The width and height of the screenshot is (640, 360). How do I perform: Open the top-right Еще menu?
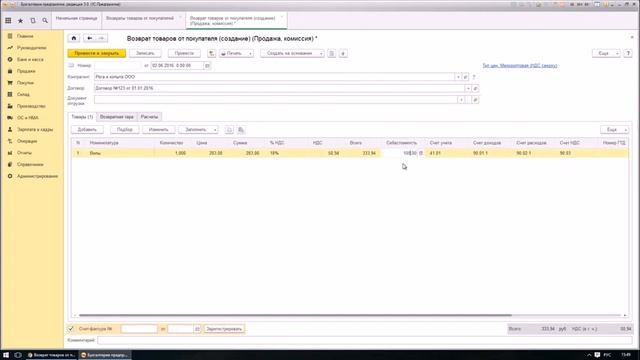point(606,53)
